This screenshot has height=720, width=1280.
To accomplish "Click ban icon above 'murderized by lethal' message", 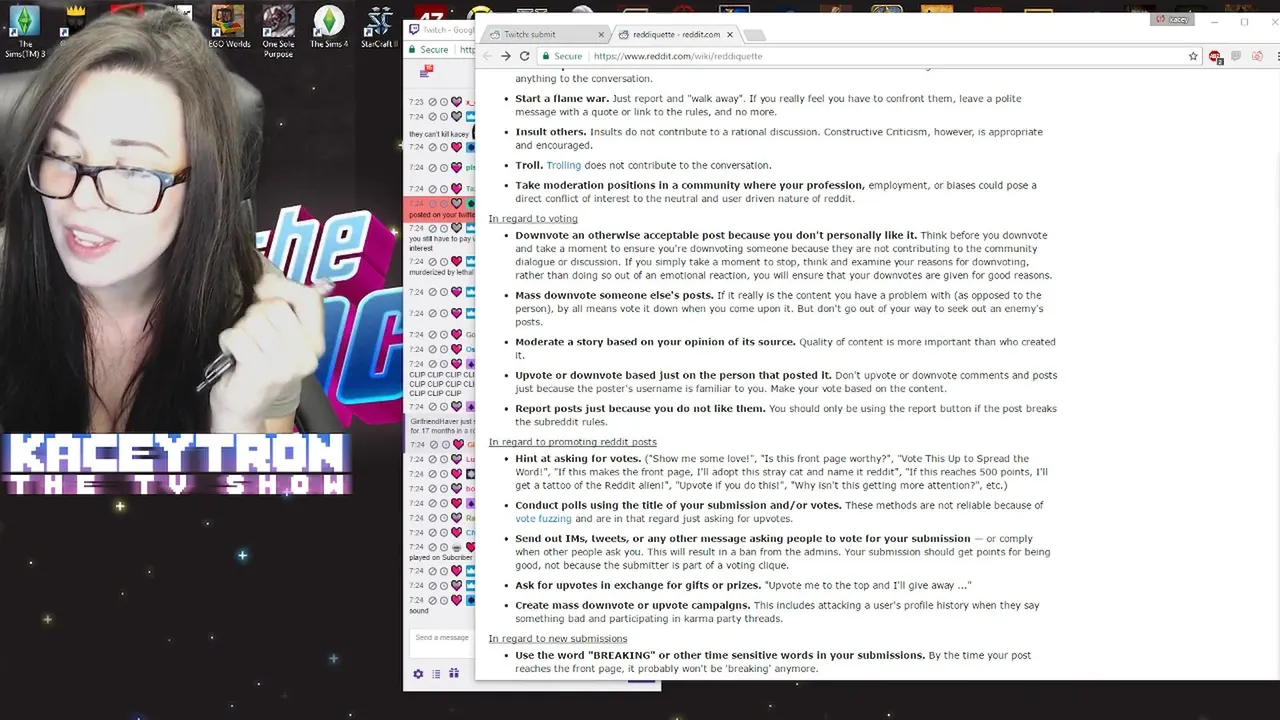I will click(433, 262).
